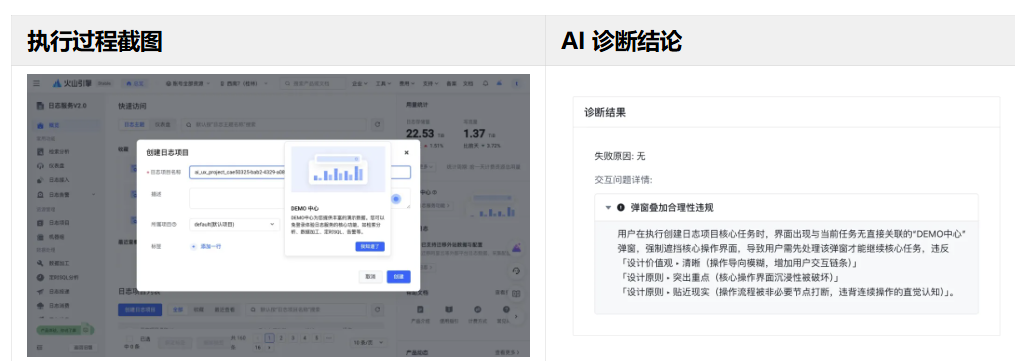Click the 日志项目名称 input field

click(300, 172)
